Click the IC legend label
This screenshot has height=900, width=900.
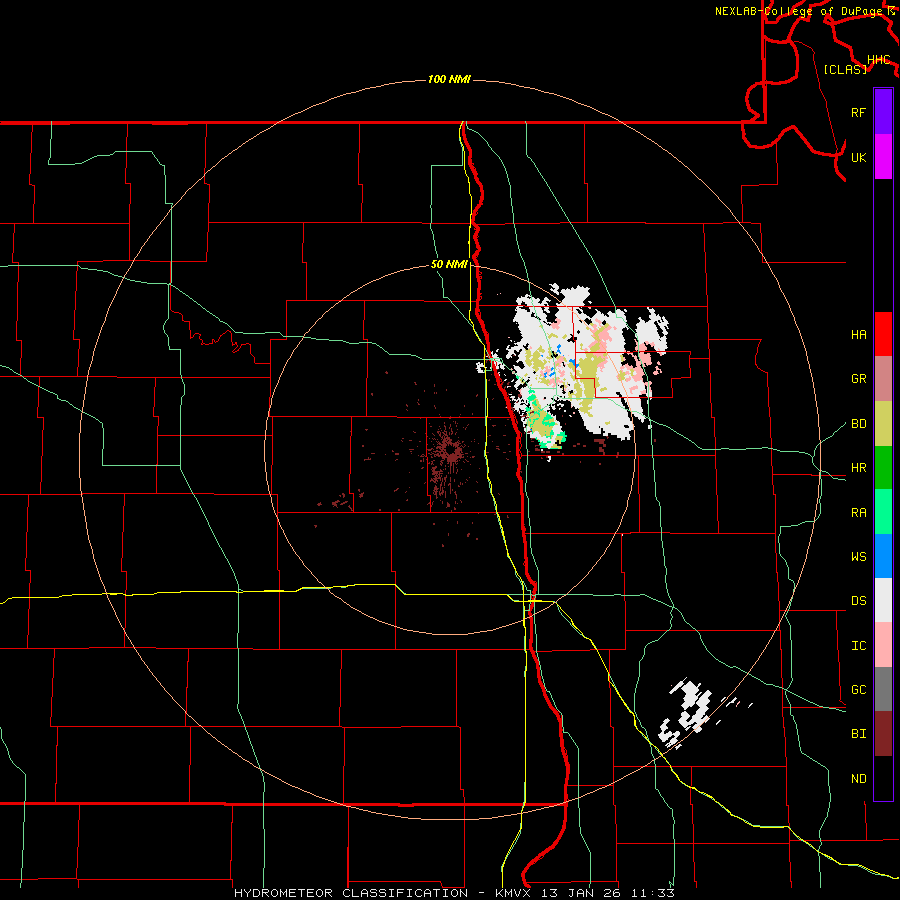(x=859, y=646)
